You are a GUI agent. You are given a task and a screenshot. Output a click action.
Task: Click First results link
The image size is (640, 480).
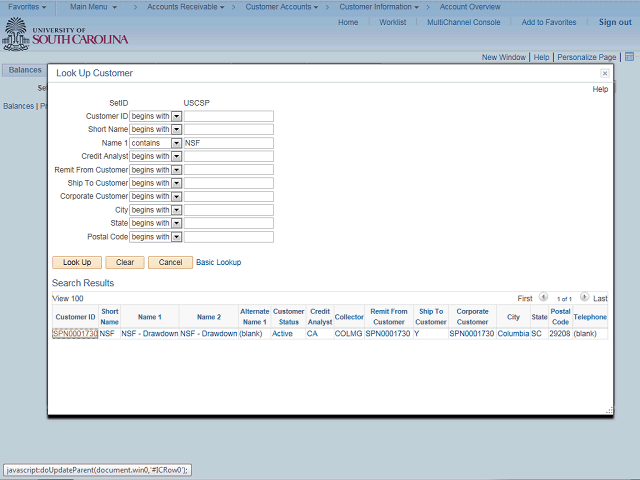[525, 299]
